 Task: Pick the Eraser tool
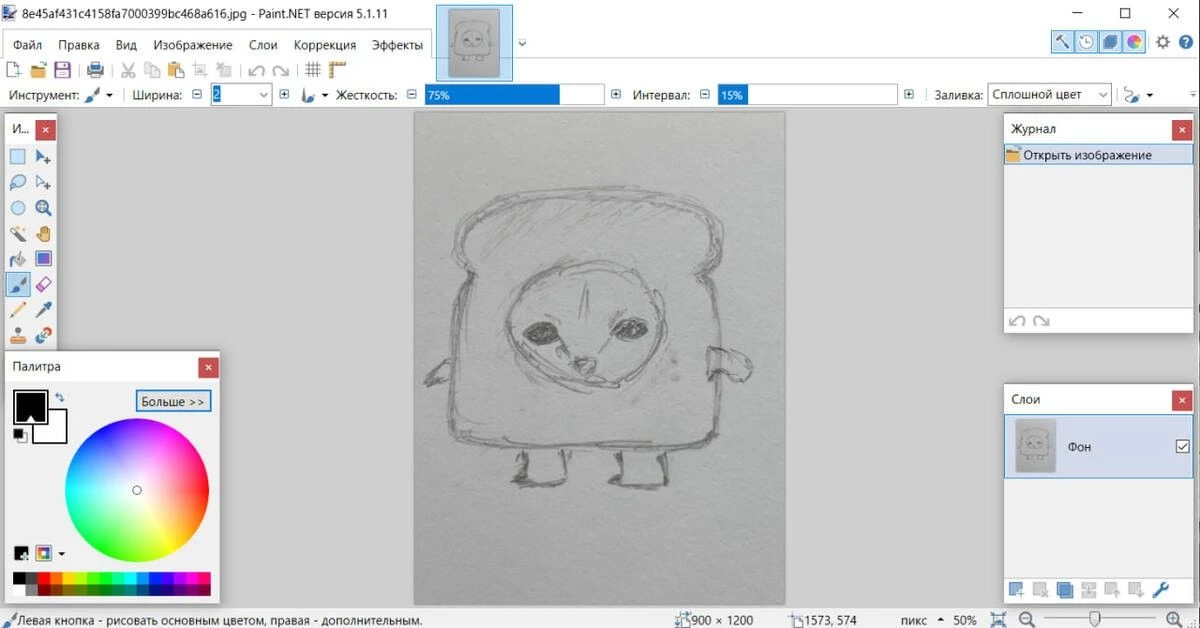click(43, 285)
